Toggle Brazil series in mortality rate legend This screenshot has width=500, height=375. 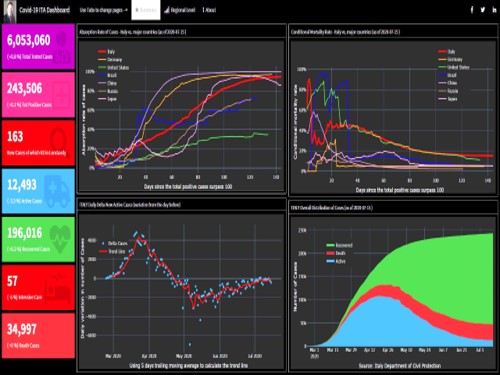448,75
